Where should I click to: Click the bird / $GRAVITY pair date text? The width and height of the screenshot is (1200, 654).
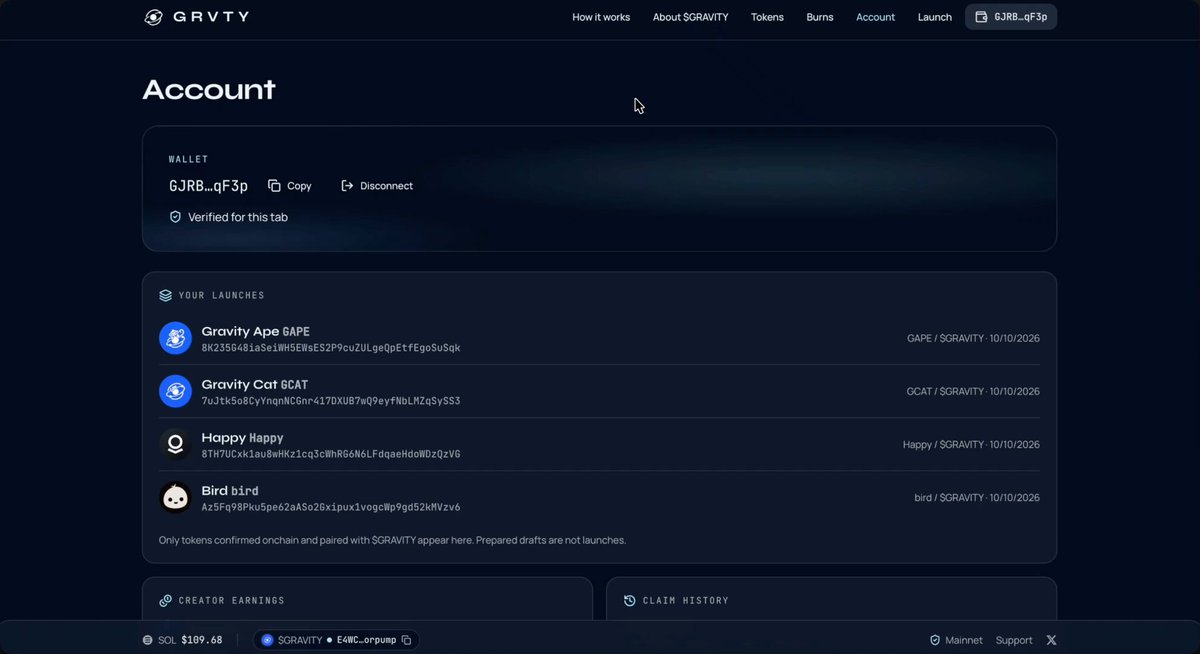[x=977, y=497]
